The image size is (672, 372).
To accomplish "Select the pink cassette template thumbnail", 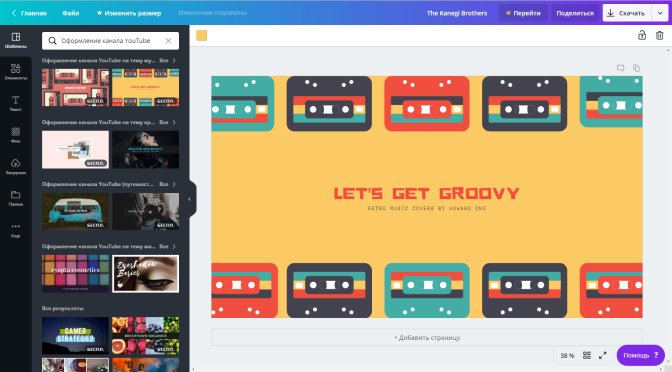I will coord(75,87).
